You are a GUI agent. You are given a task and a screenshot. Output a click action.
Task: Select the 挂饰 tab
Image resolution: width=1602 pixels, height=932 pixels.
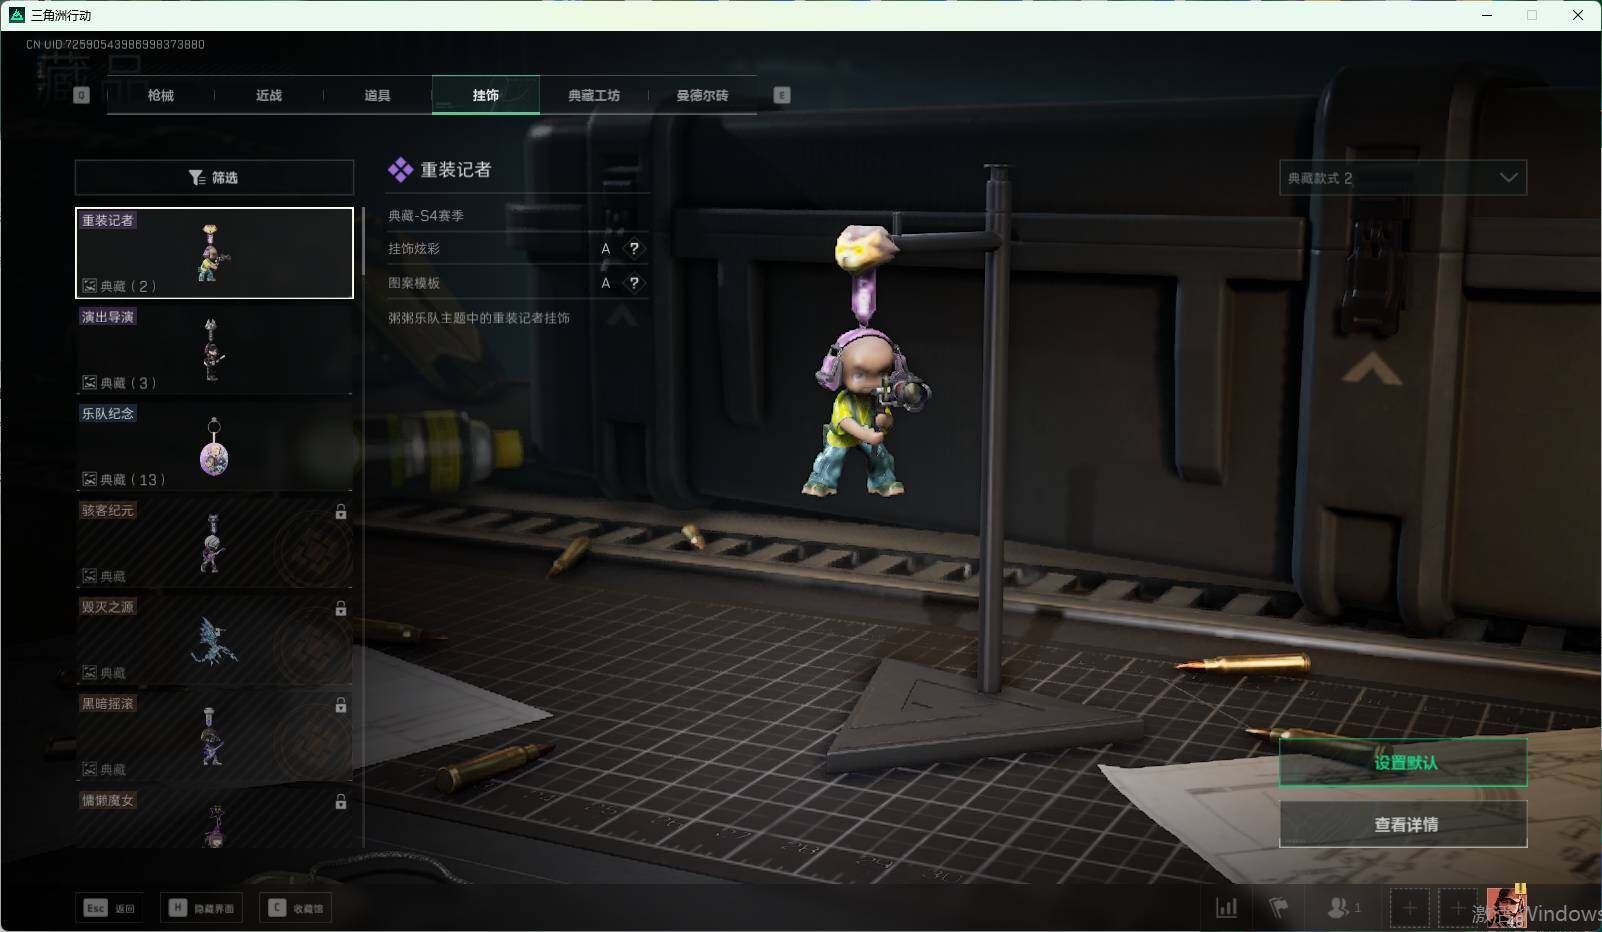[x=486, y=95]
